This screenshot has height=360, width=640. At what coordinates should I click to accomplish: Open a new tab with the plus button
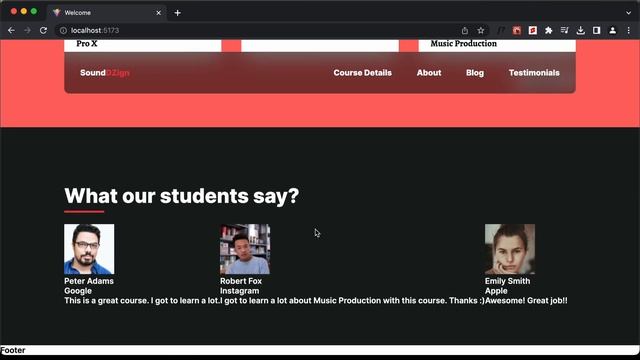click(x=178, y=13)
